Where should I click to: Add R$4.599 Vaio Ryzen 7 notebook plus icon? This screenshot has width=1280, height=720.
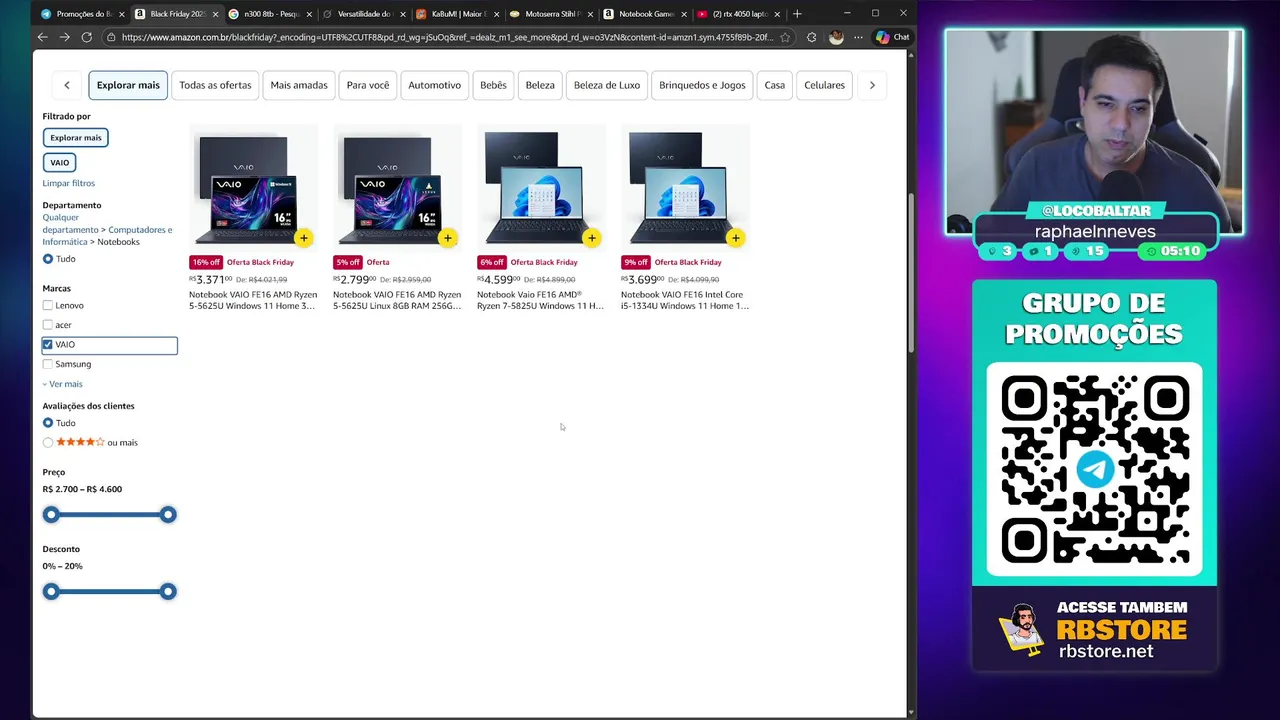pyautogui.click(x=591, y=238)
